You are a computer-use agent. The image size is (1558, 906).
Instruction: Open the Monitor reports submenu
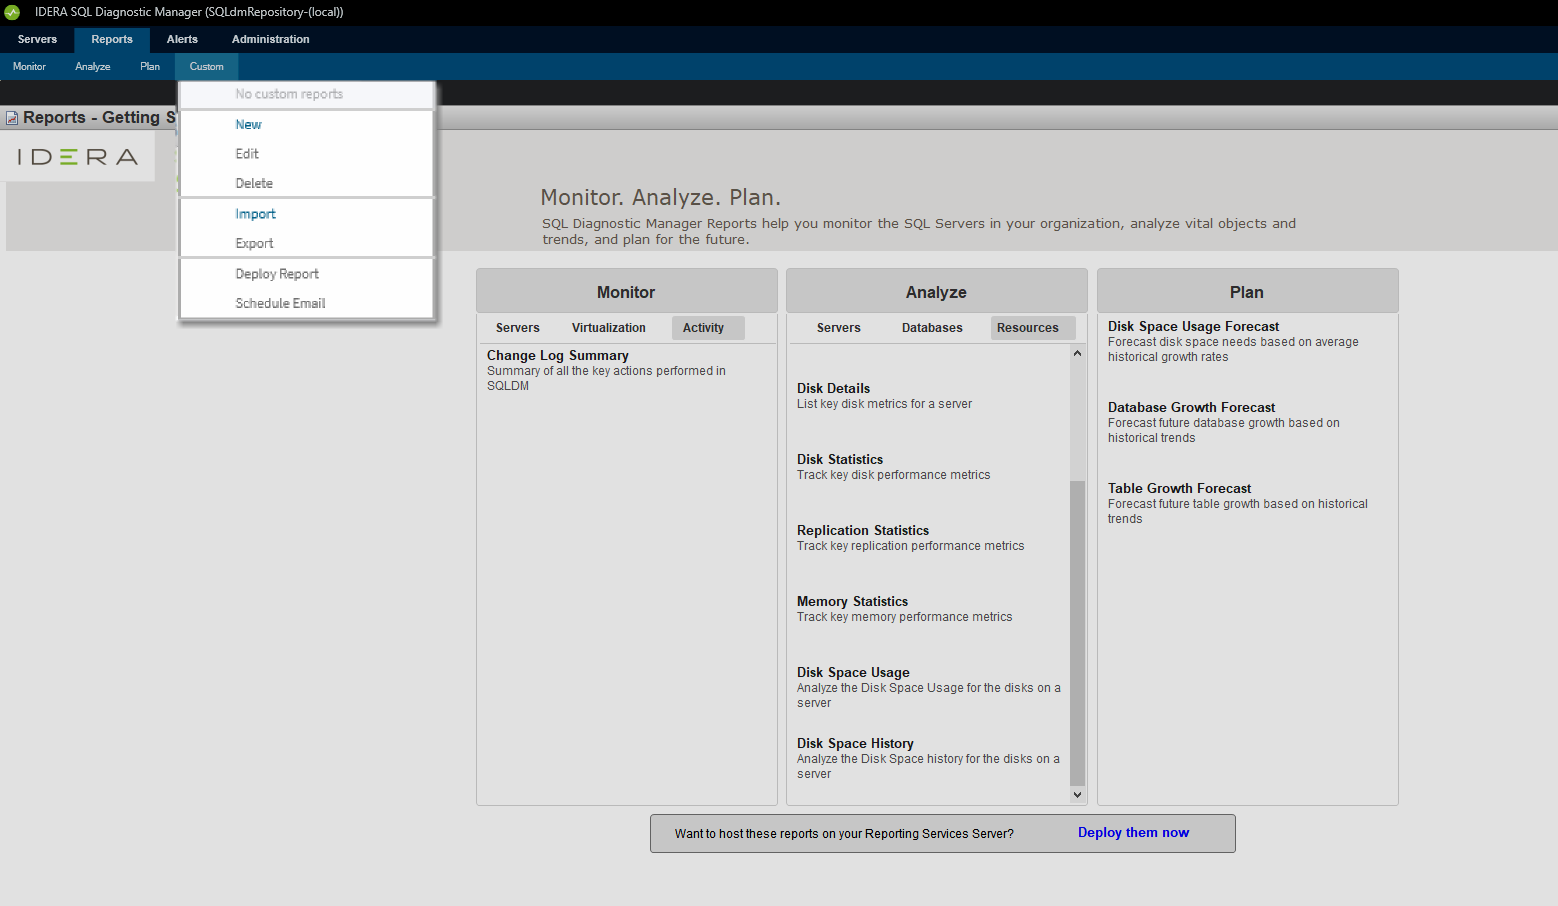coord(29,66)
